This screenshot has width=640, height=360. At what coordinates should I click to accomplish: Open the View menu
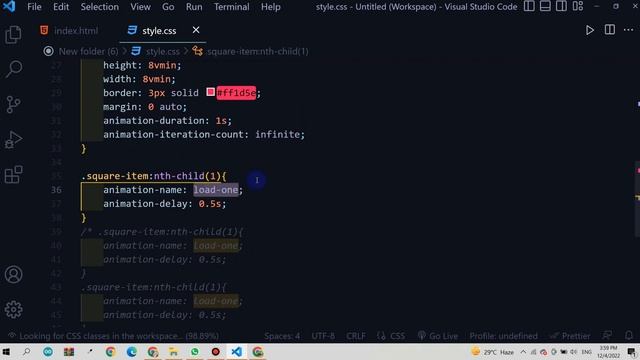[x=140, y=7]
